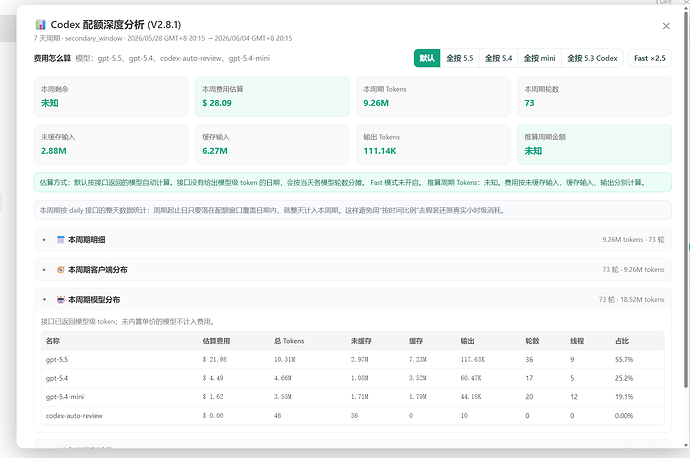This screenshot has height=458, width=690.
Task: Click the bar chart icon beside Codex title
Action: (40, 25)
